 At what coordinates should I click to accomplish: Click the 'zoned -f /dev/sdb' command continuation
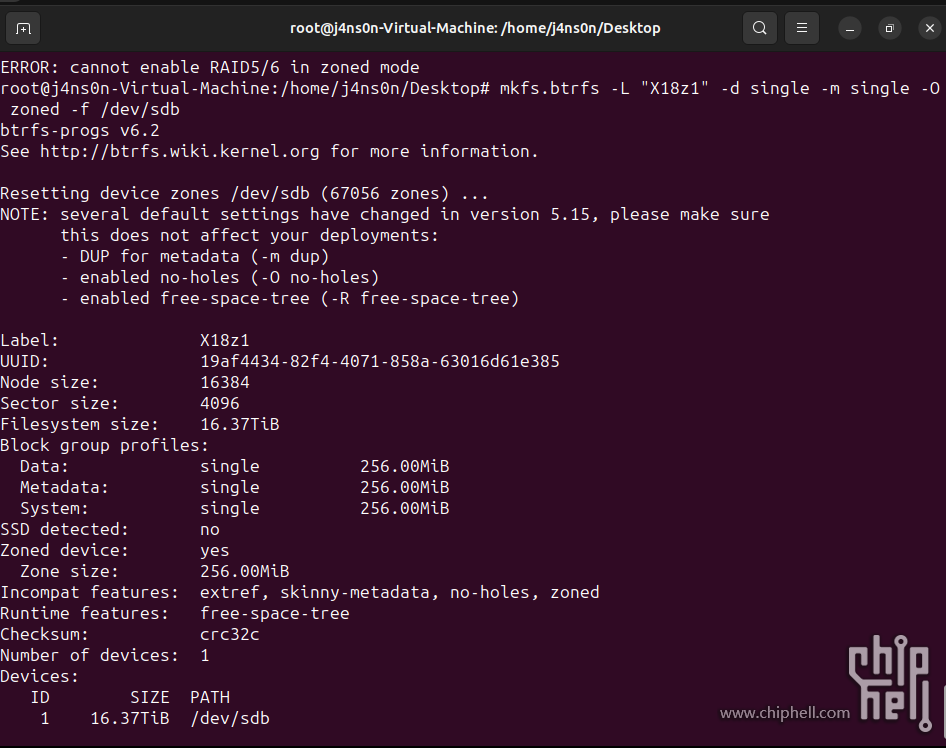tap(95, 110)
